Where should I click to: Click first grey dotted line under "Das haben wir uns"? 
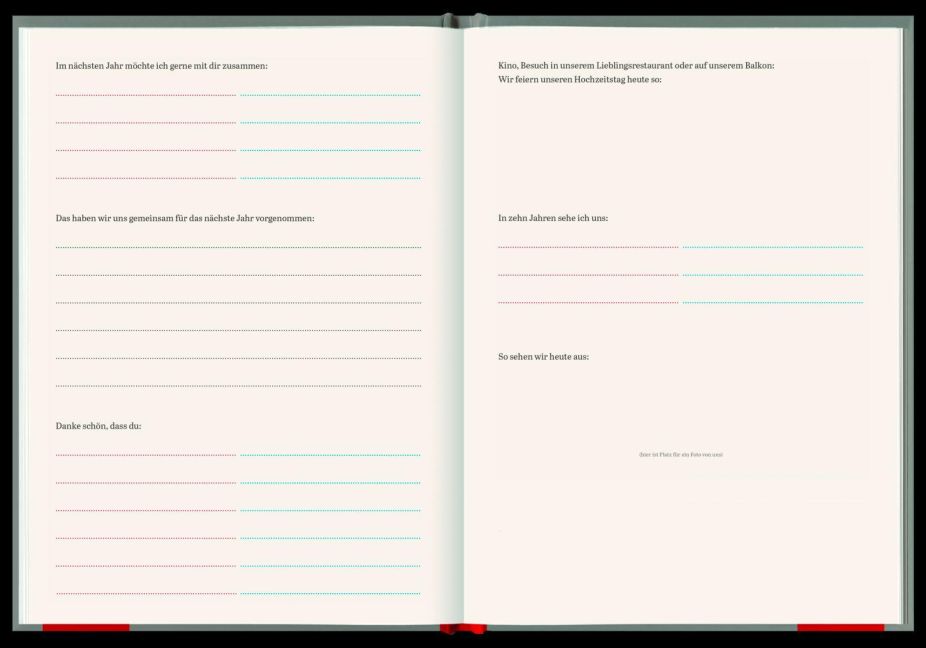(239, 247)
